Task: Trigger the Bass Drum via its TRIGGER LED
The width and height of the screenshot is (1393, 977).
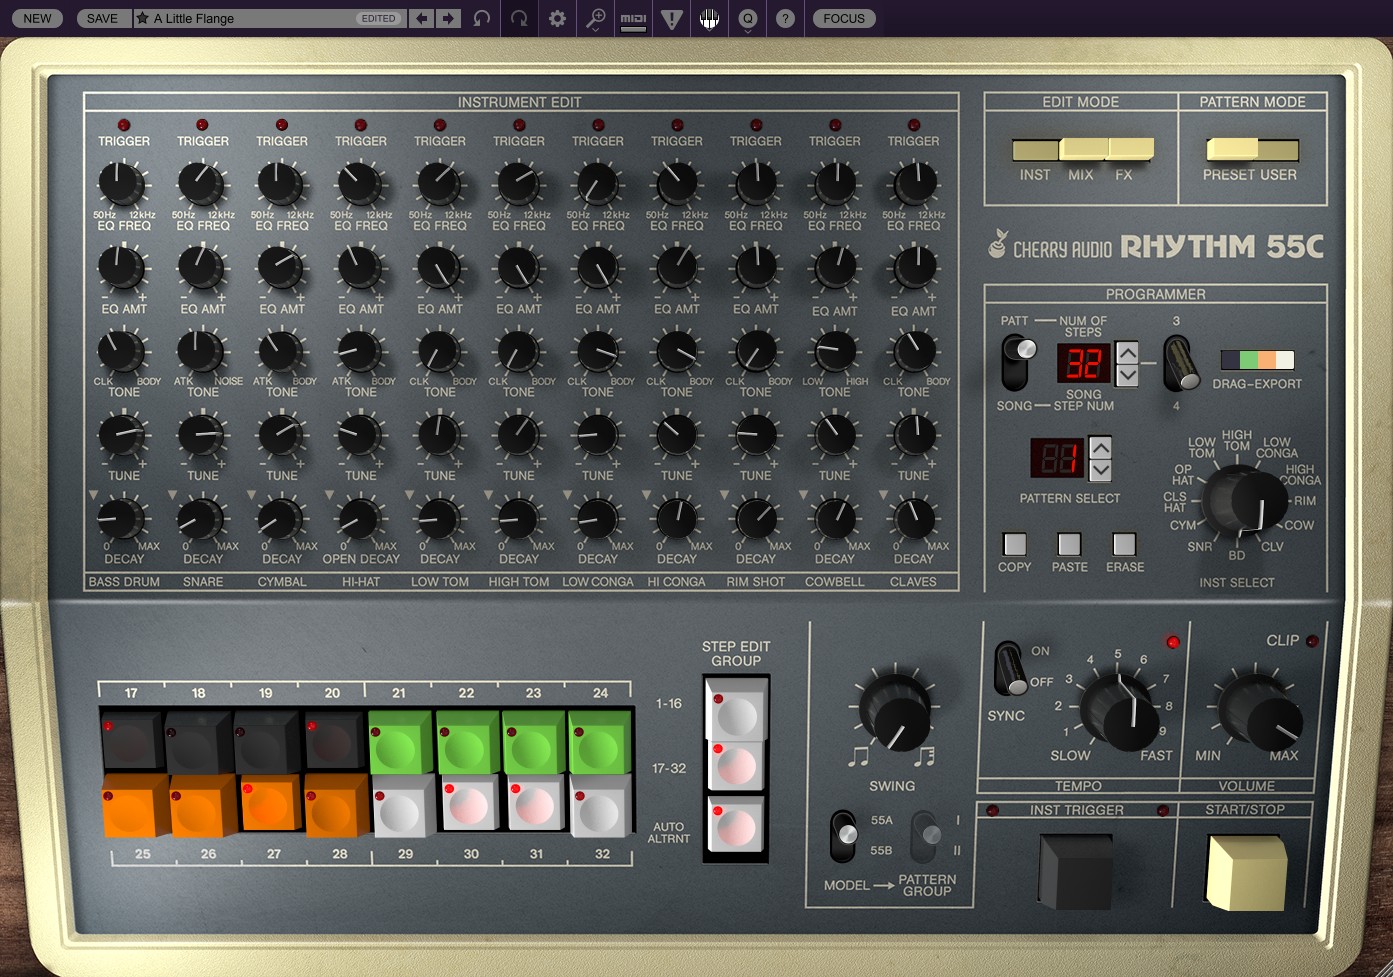Action: pos(124,125)
